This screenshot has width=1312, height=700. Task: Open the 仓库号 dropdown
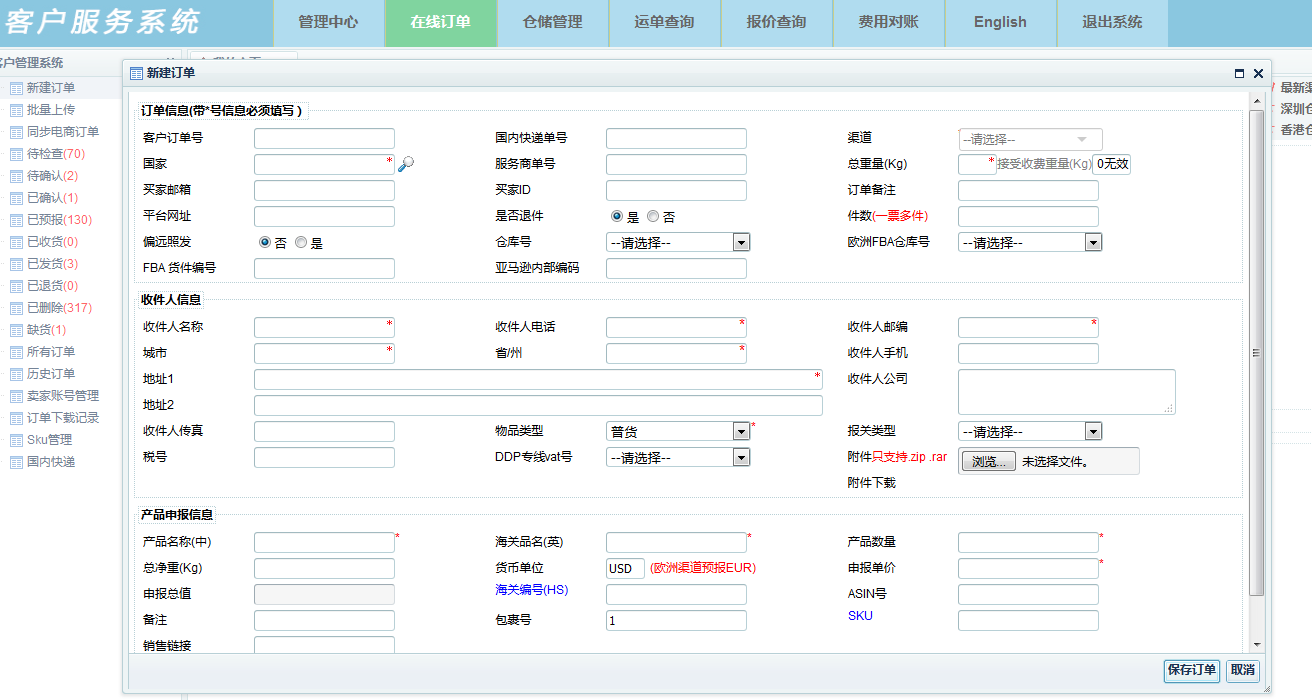pyautogui.click(x=741, y=242)
